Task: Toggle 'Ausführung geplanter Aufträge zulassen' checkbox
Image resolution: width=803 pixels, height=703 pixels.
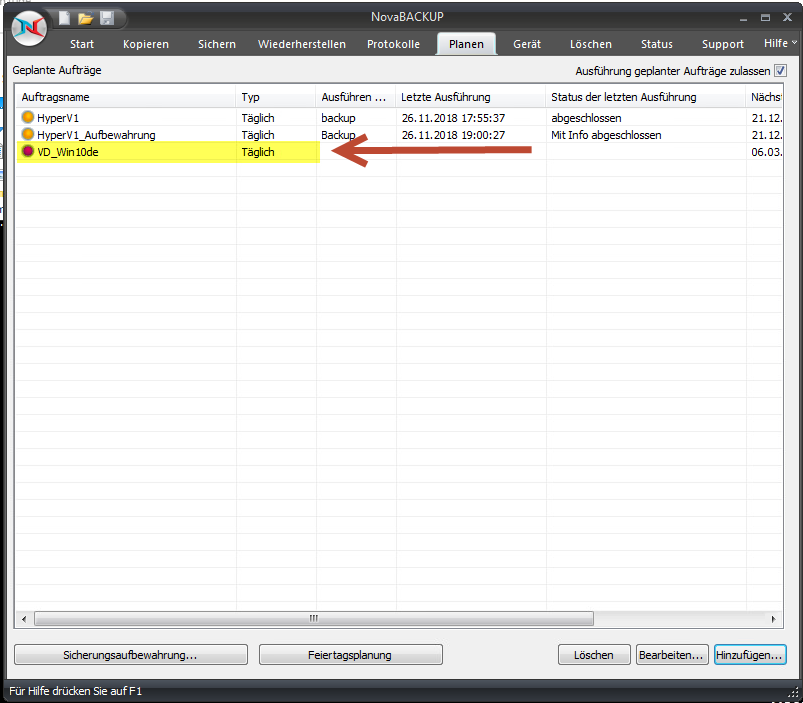Action: point(780,71)
